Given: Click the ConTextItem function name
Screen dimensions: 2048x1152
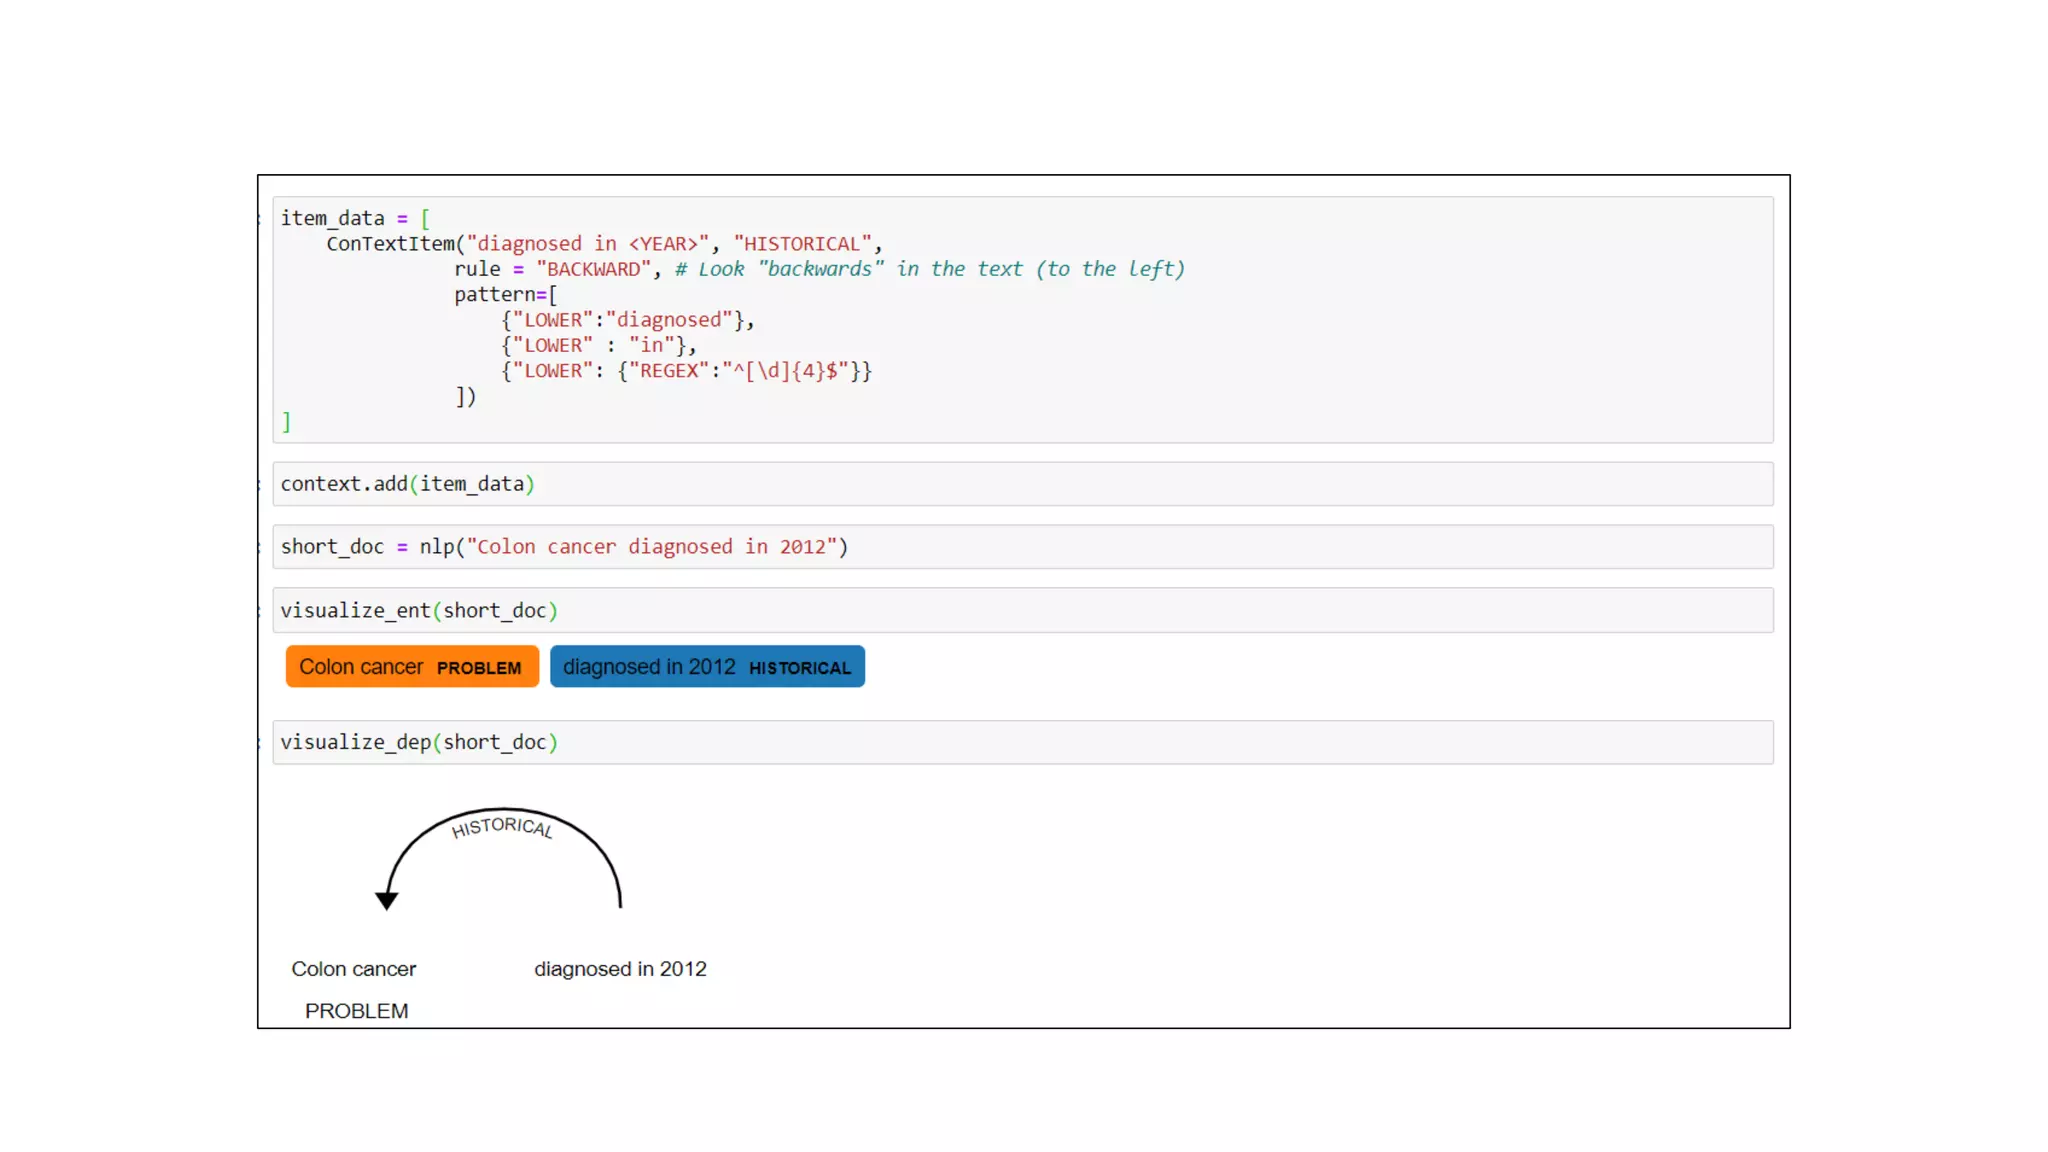Looking at the screenshot, I should pyautogui.click(x=390, y=244).
